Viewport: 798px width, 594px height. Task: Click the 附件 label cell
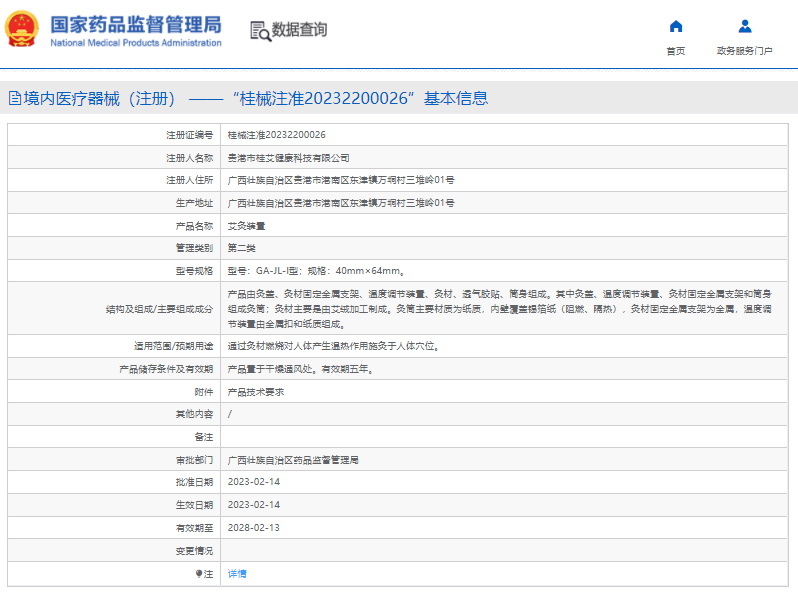point(114,392)
